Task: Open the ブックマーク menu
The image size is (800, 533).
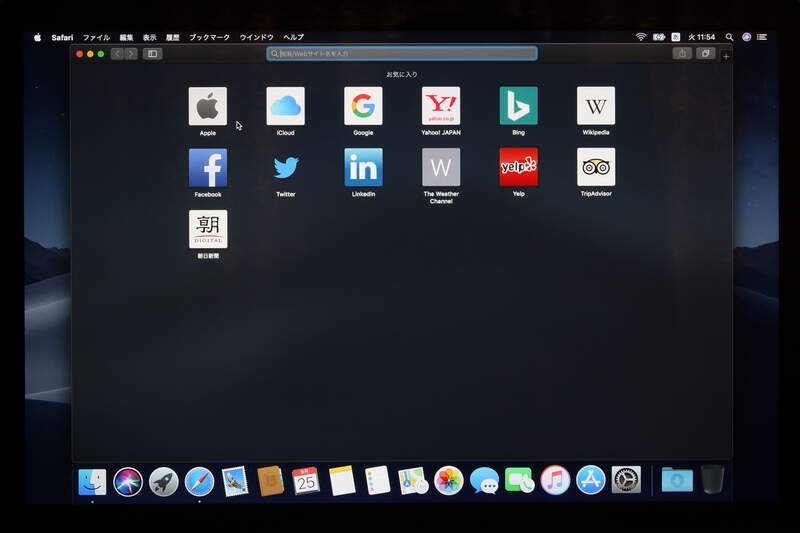Action: coord(209,37)
